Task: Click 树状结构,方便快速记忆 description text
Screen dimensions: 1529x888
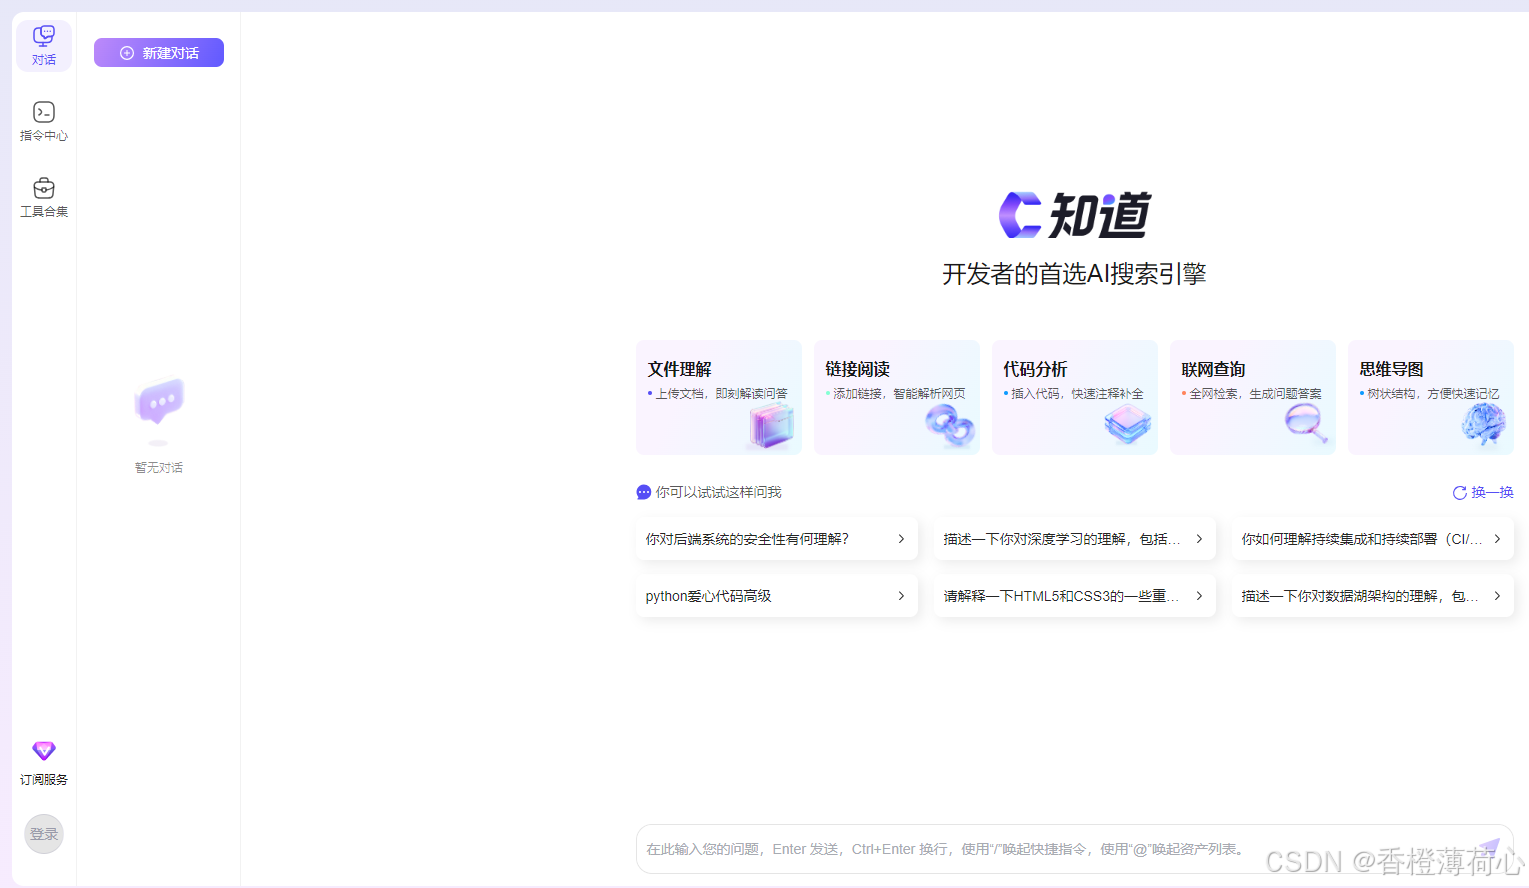Action: point(1434,394)
